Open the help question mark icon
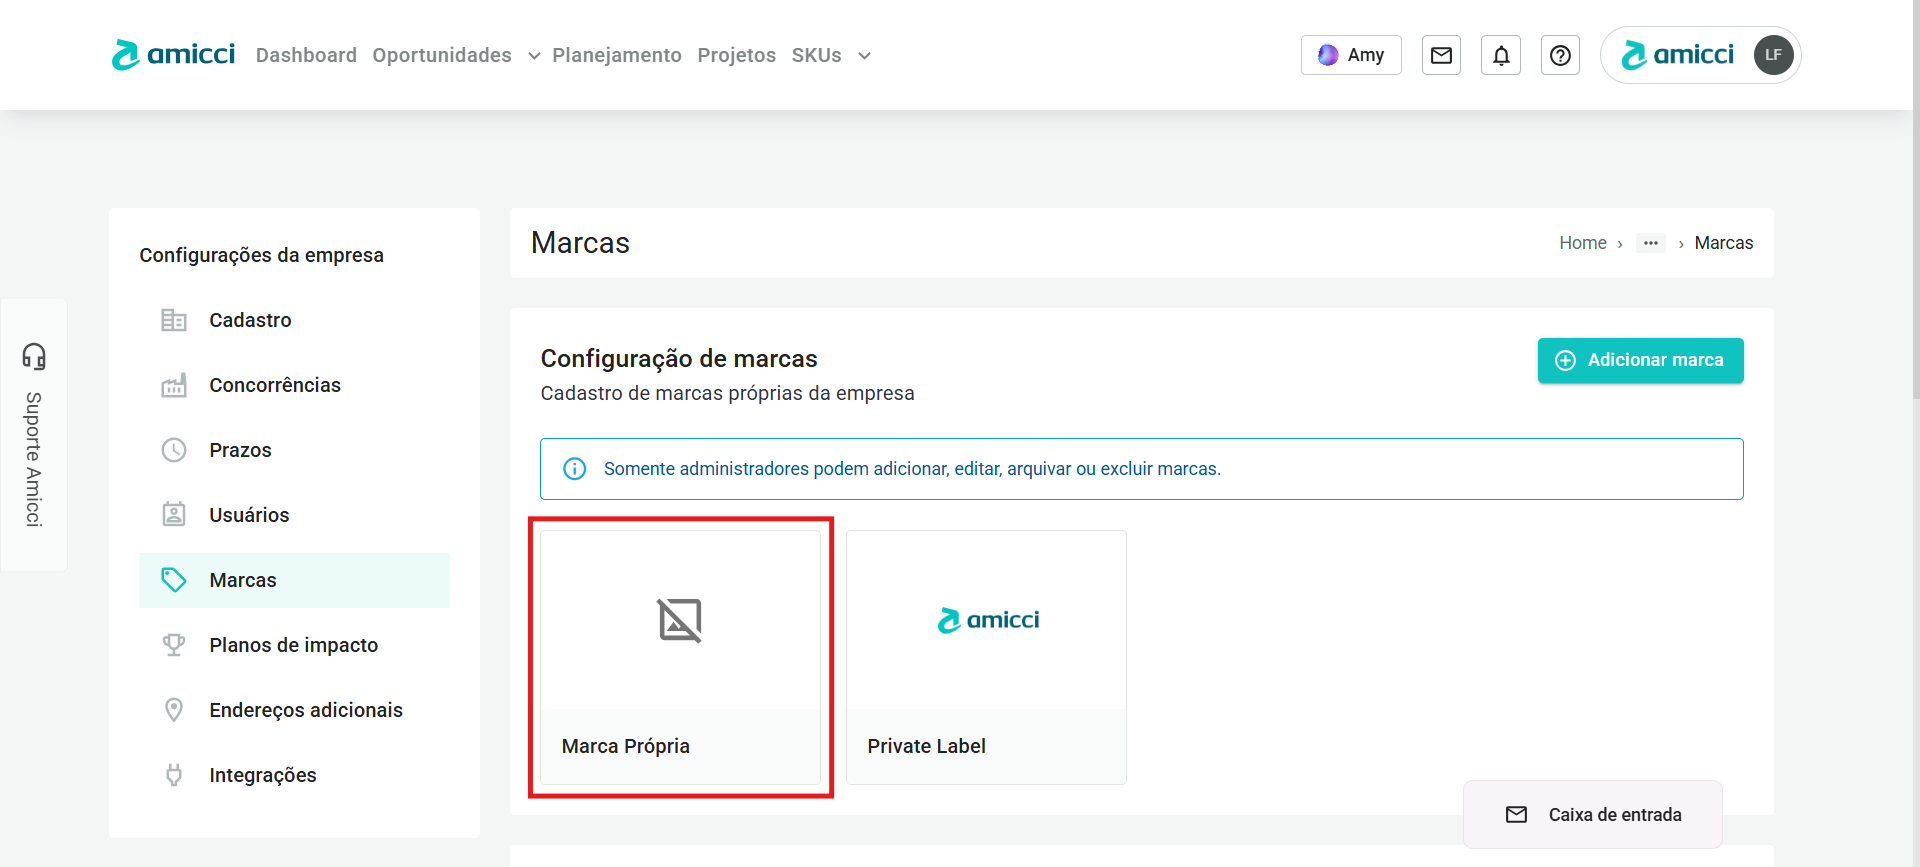1920x867 pixels. tap(1560, 55)
